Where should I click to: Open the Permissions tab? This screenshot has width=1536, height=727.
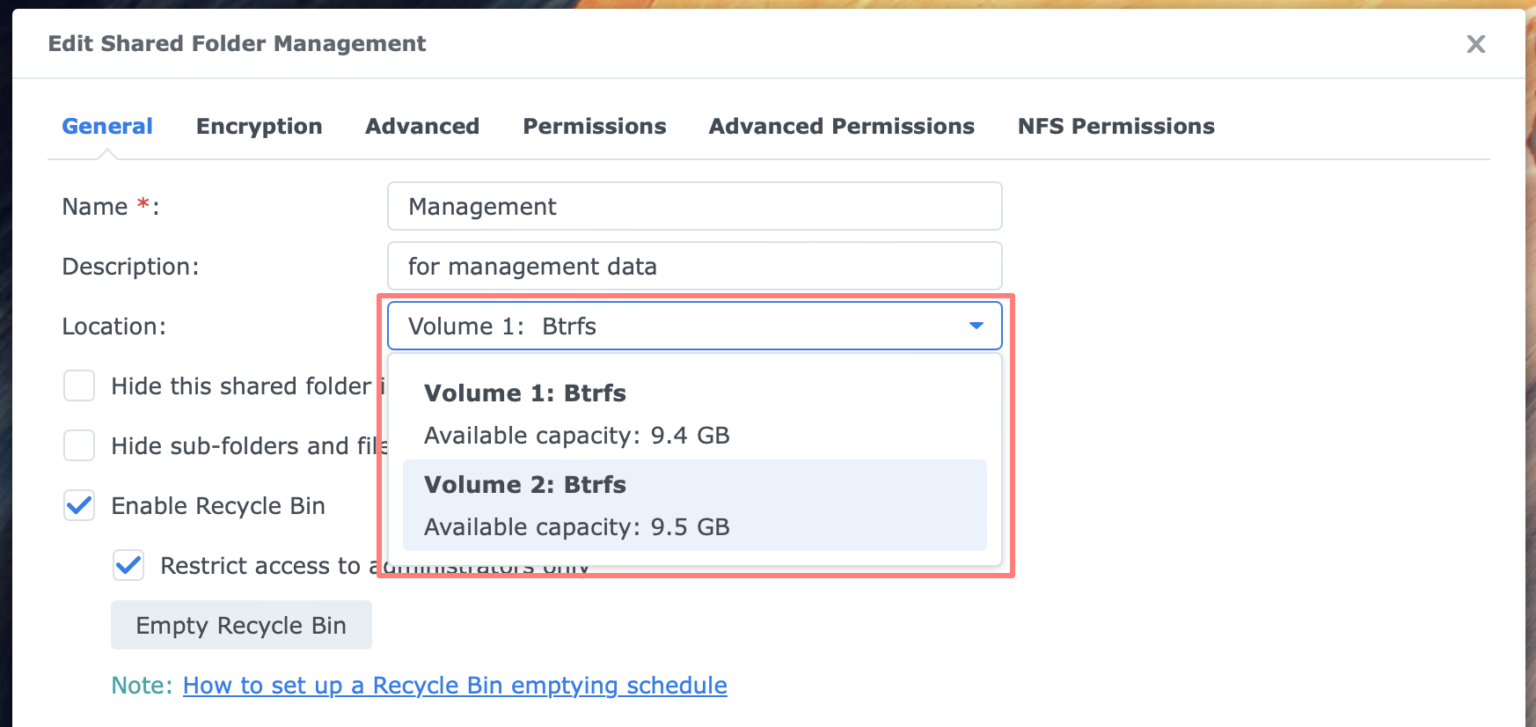(594, 126)
